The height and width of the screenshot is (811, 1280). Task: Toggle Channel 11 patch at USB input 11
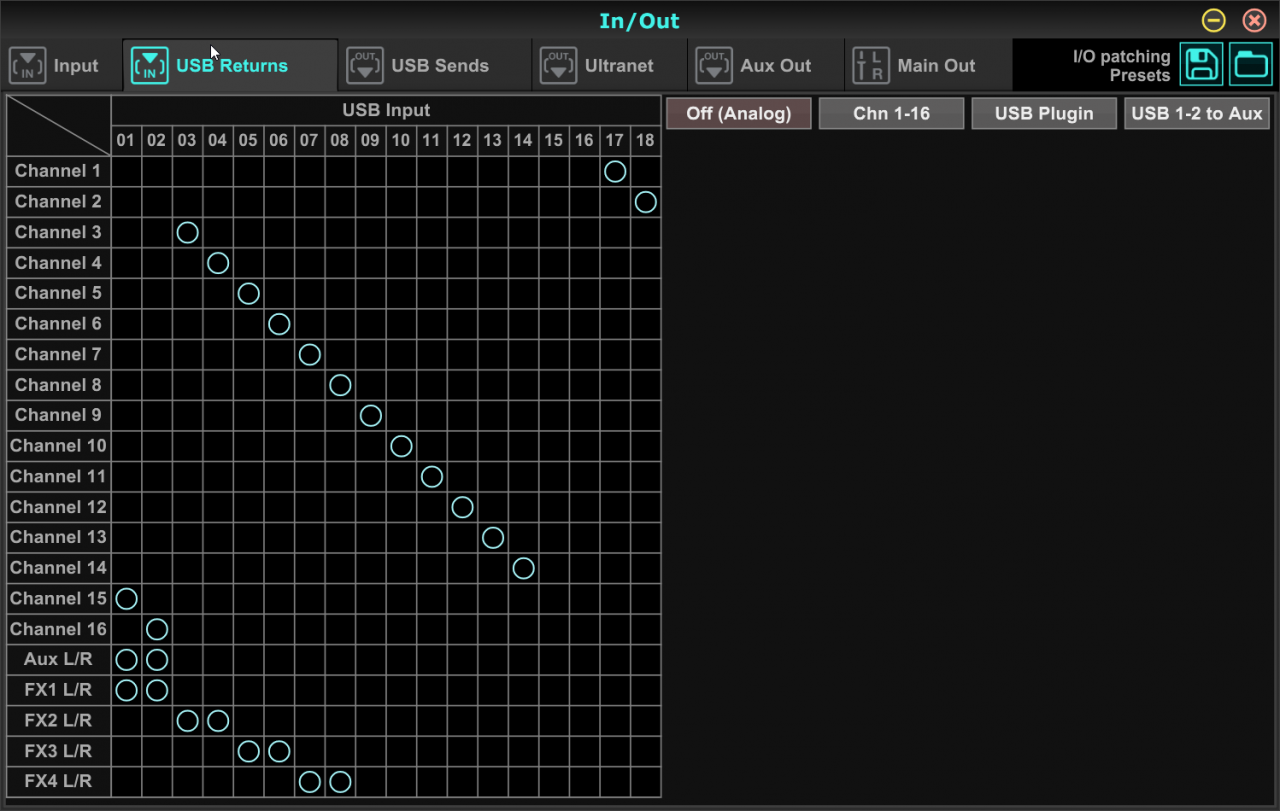pyautogui.click(x=432, y=477)
